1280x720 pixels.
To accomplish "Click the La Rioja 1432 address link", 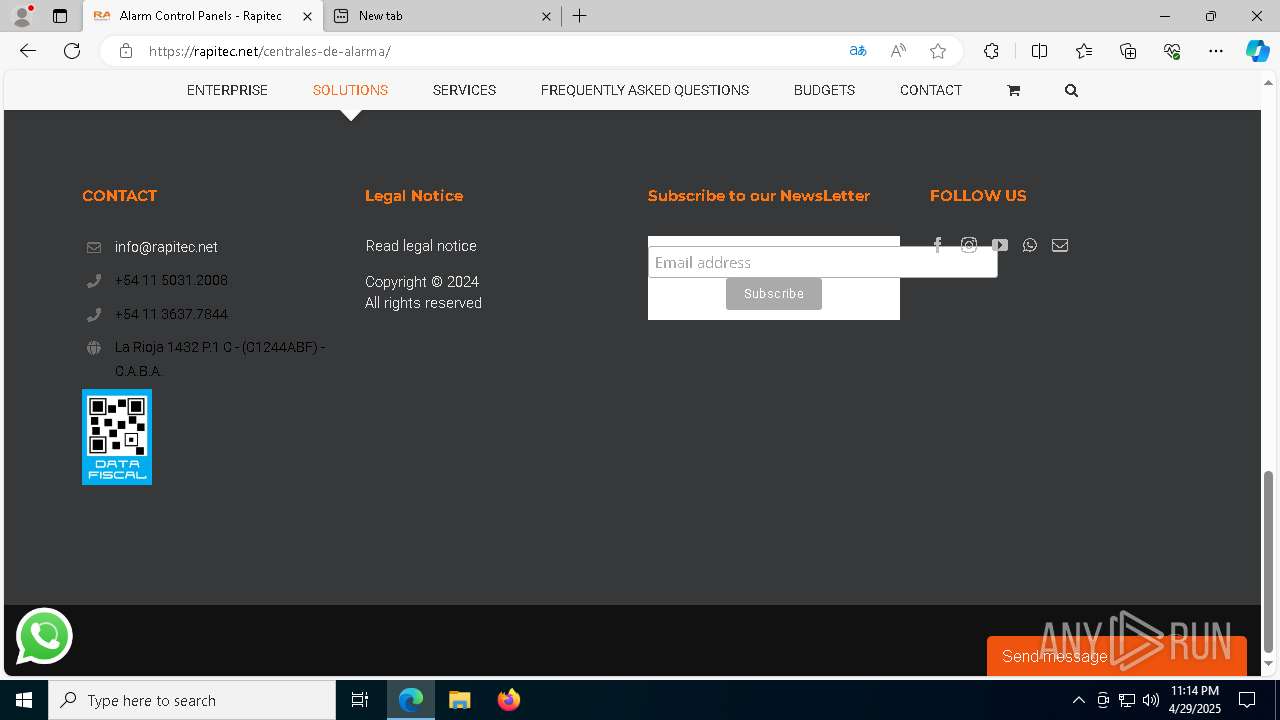I will point(220,359).
